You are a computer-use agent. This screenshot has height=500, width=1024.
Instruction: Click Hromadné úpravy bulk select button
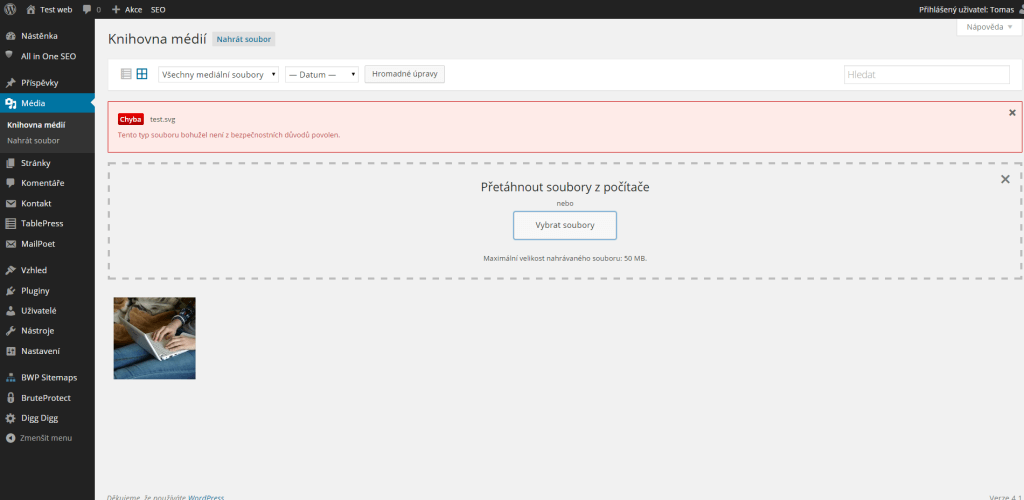[x=404, y=74]
